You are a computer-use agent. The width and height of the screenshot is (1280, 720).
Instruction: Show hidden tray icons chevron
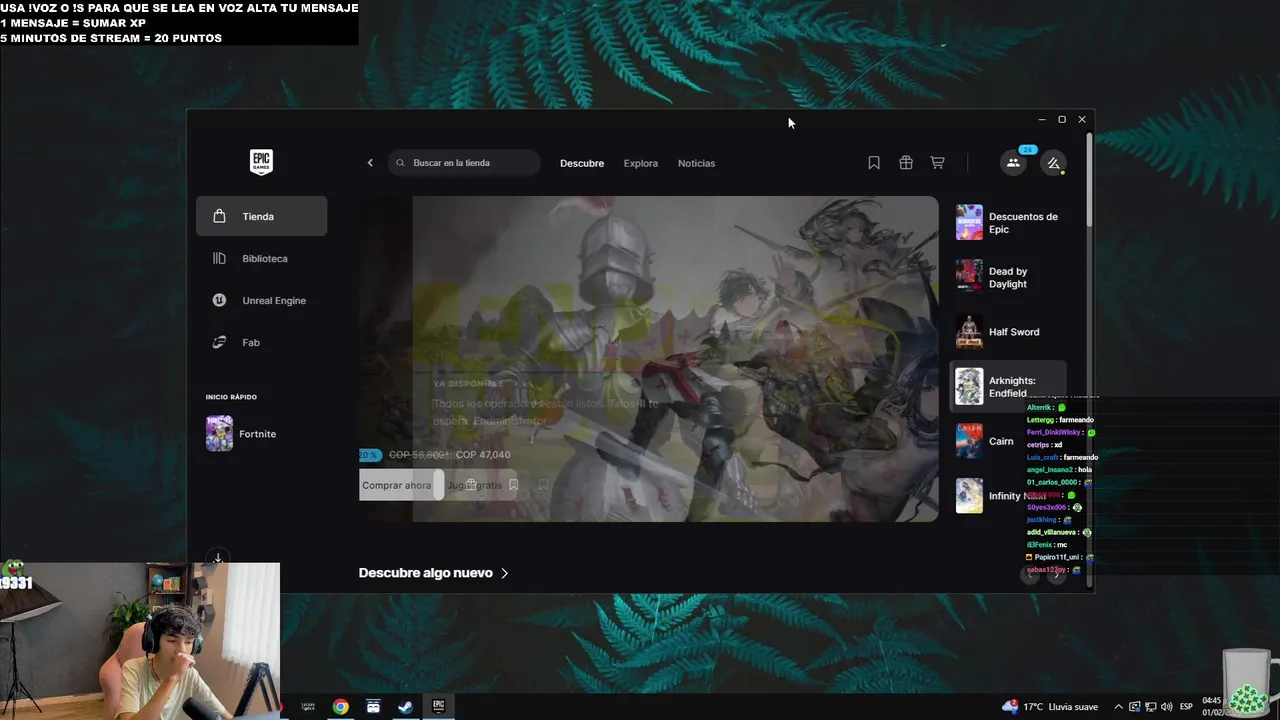click(x=1119, y=707)
